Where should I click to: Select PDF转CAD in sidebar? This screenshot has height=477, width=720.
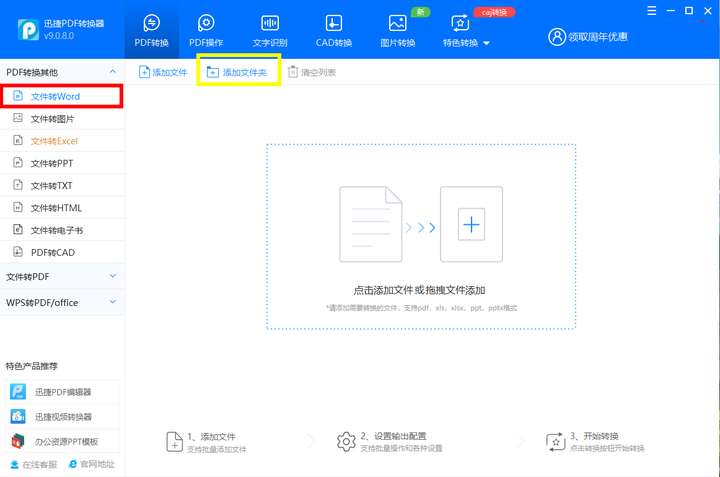62,253
